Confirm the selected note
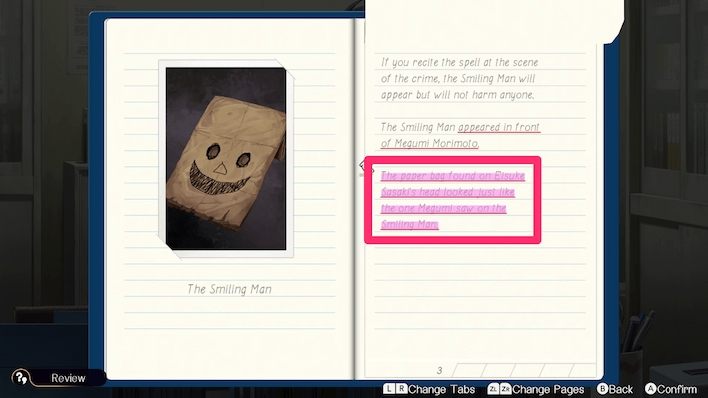 (x=671, y=389)
